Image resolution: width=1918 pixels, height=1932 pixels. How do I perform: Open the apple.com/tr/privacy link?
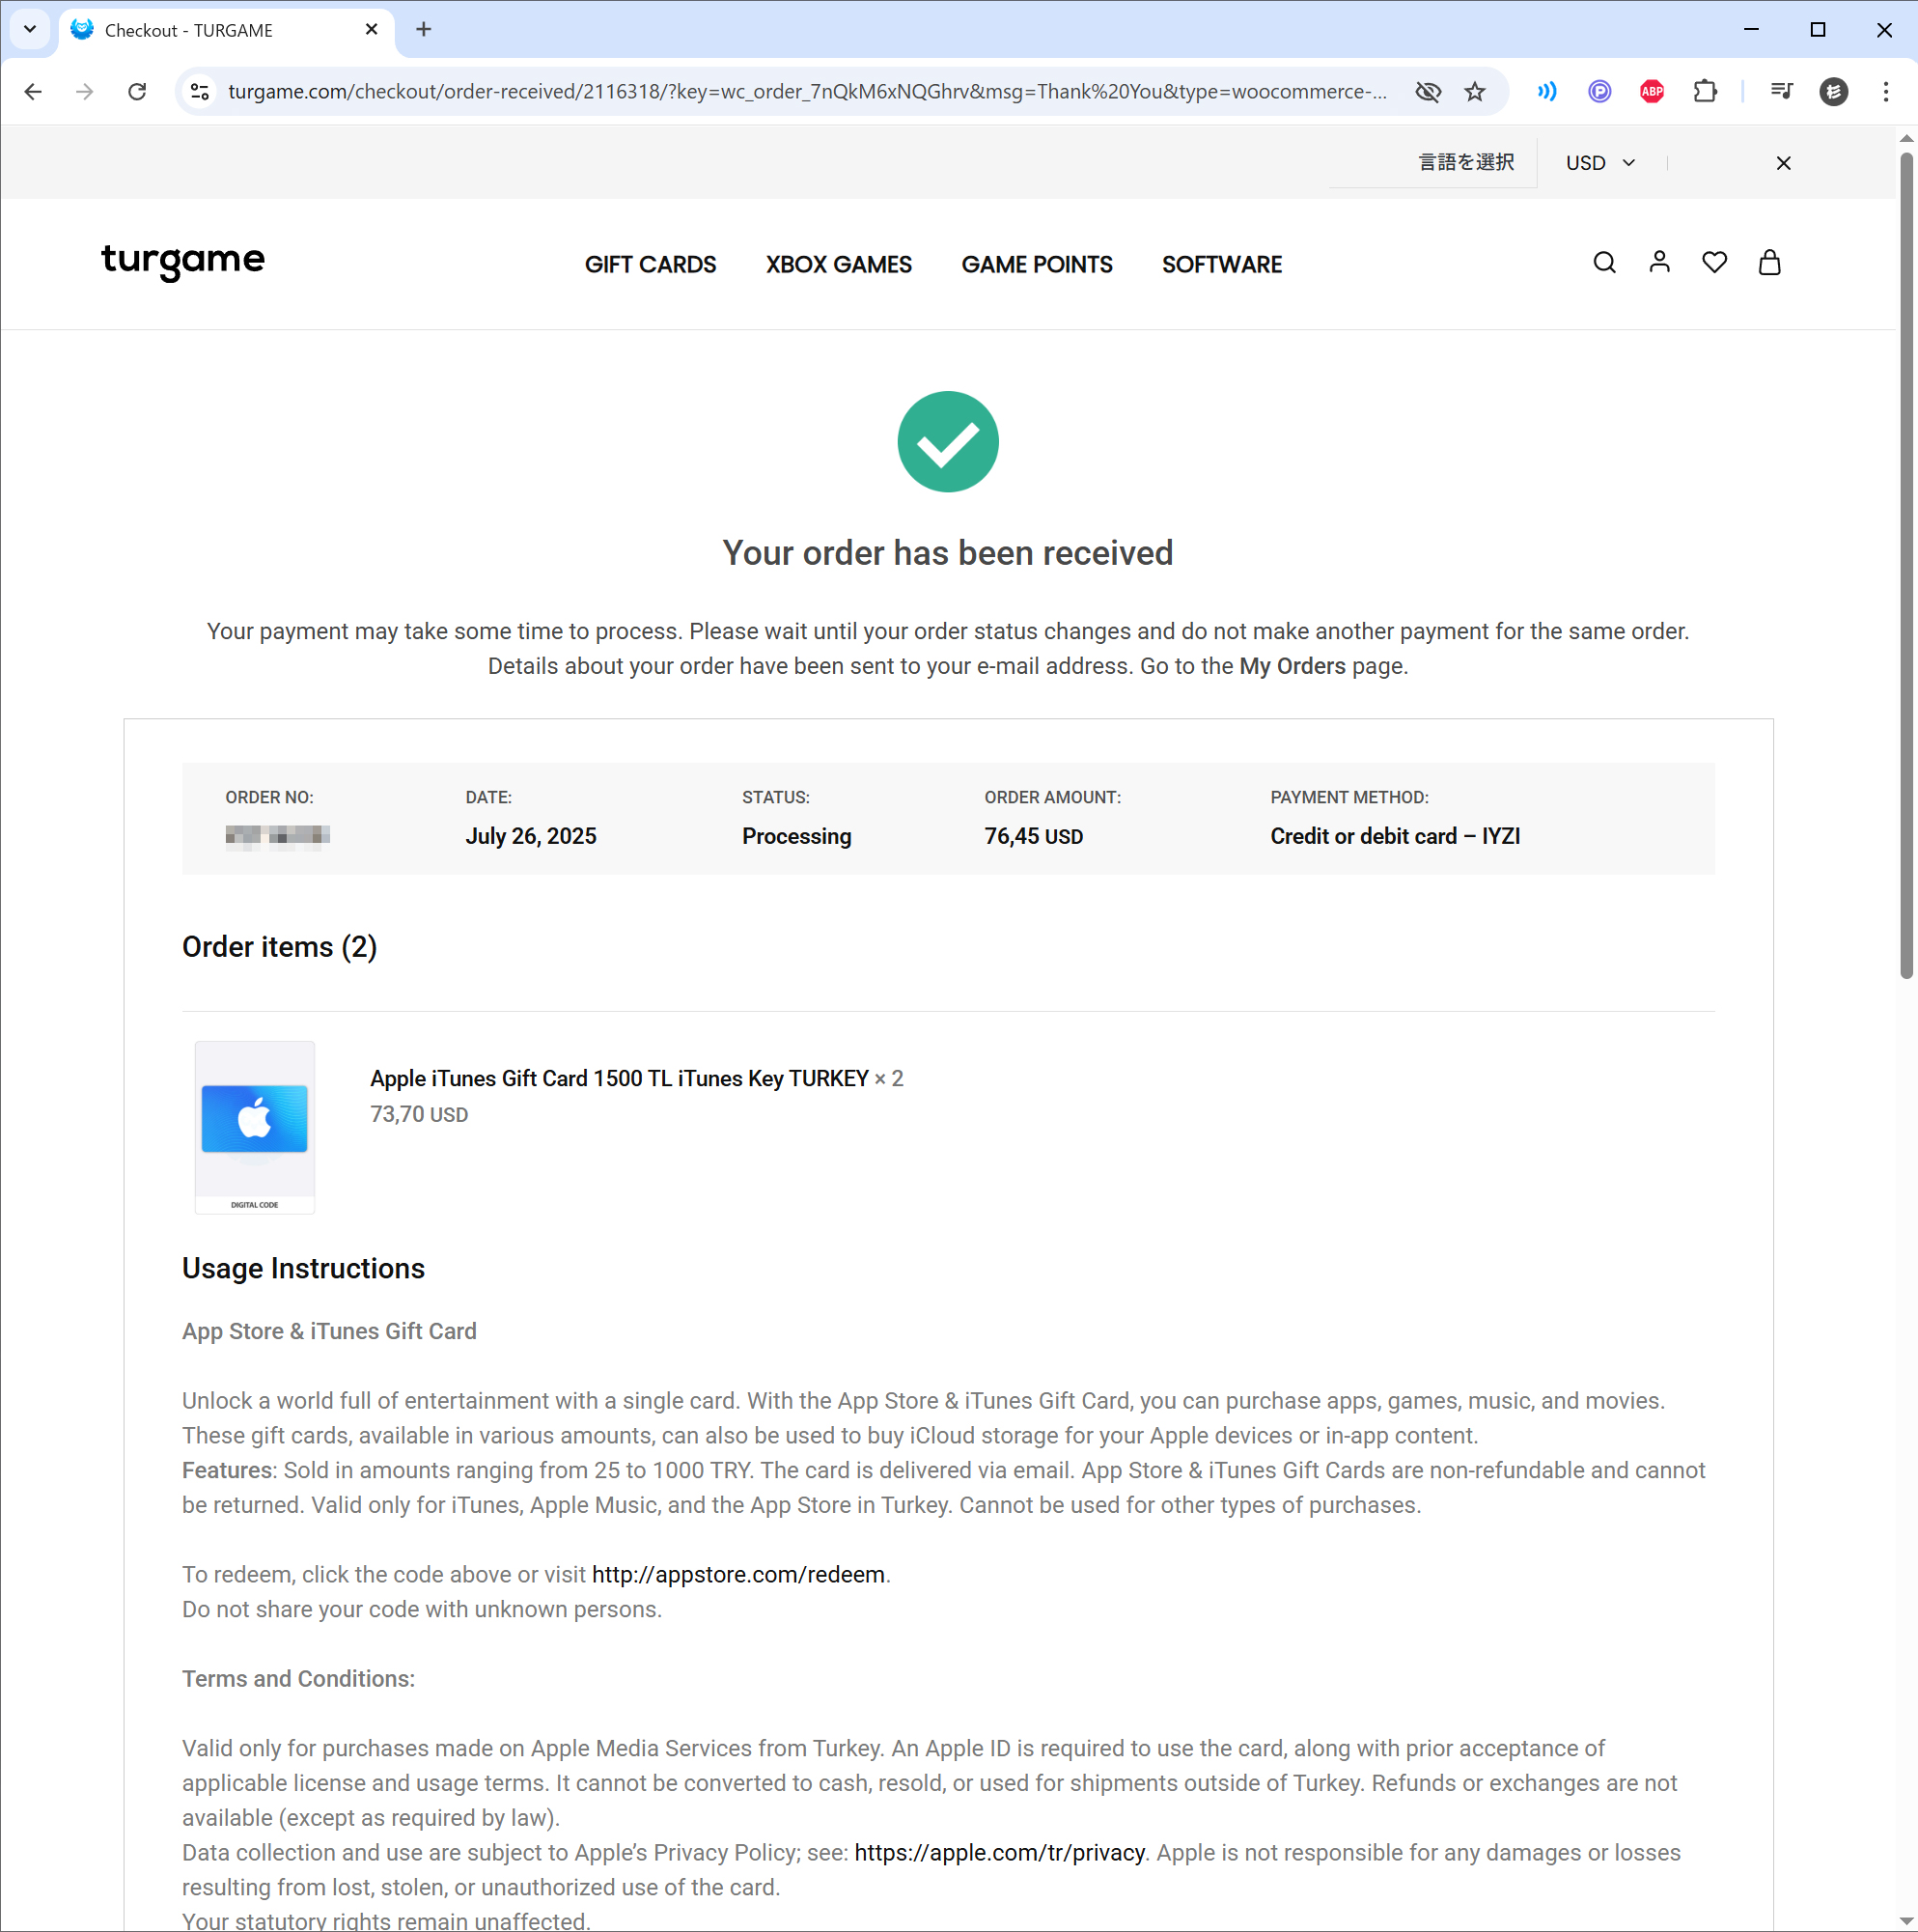(999, 1852)
